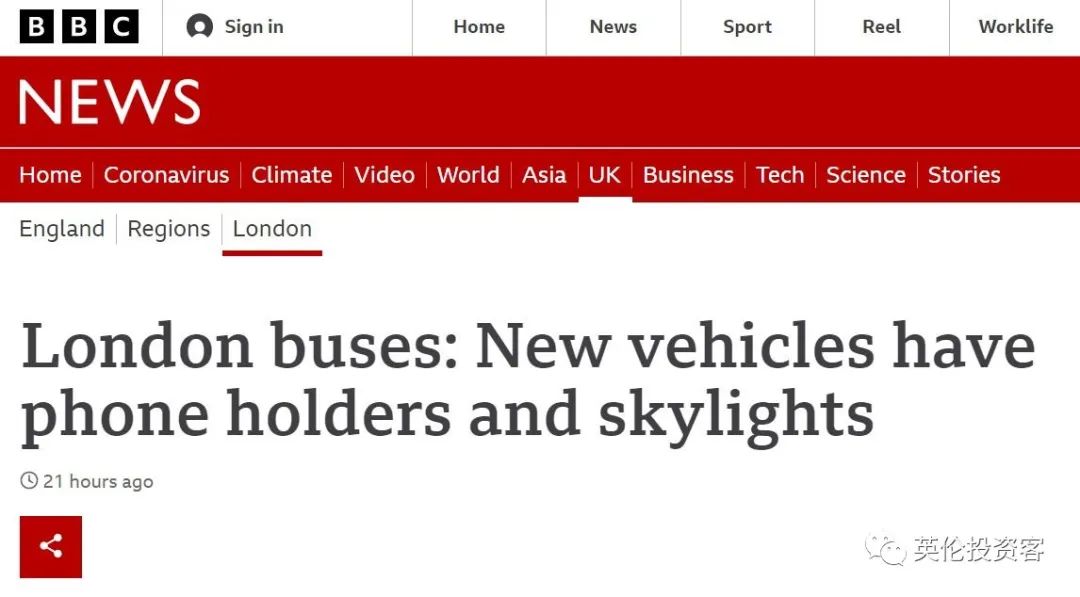Select the Business section tab
This screenshot has height=597, width=1080.
688,175
